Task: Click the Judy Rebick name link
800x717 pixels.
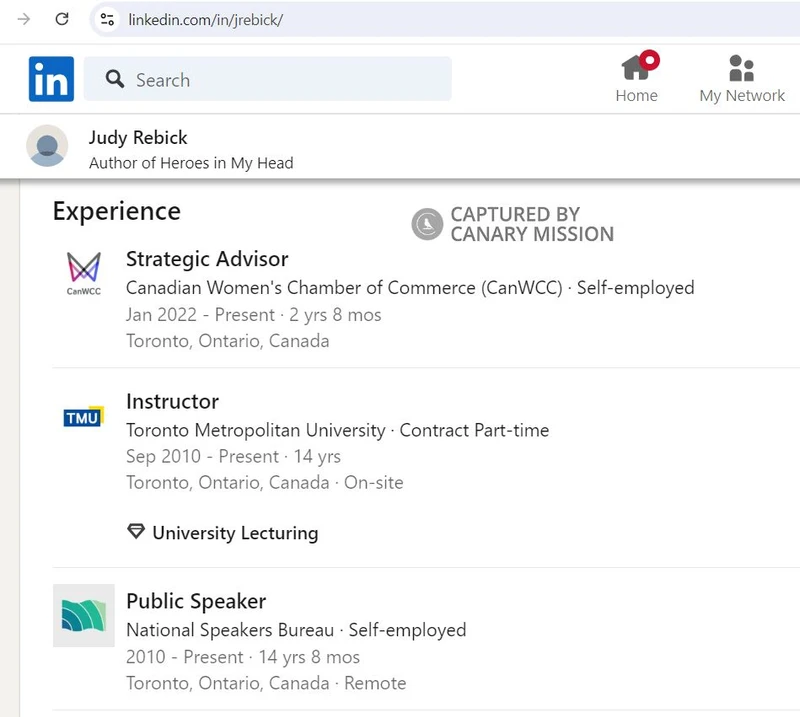Action: 138,137
